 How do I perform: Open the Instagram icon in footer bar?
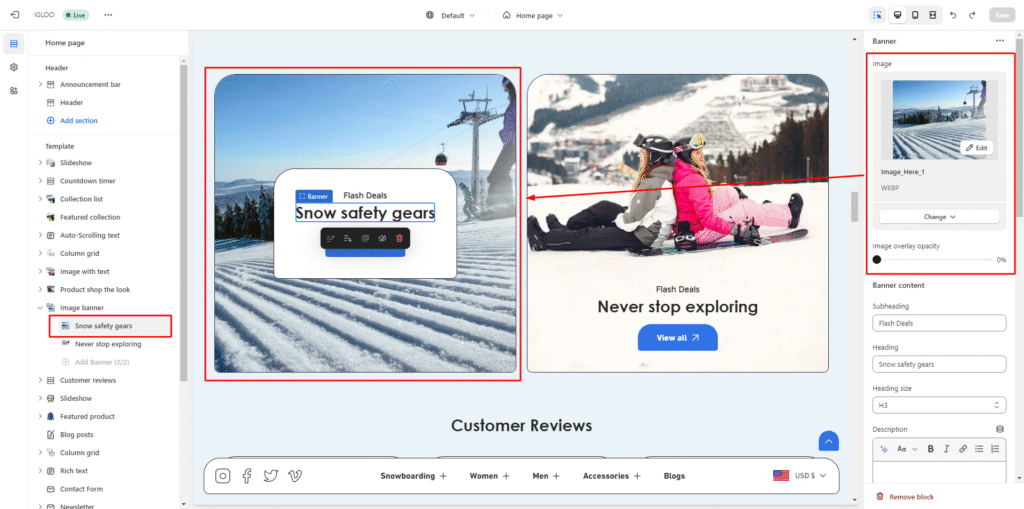pyautogui.click(x=223, y=476)
